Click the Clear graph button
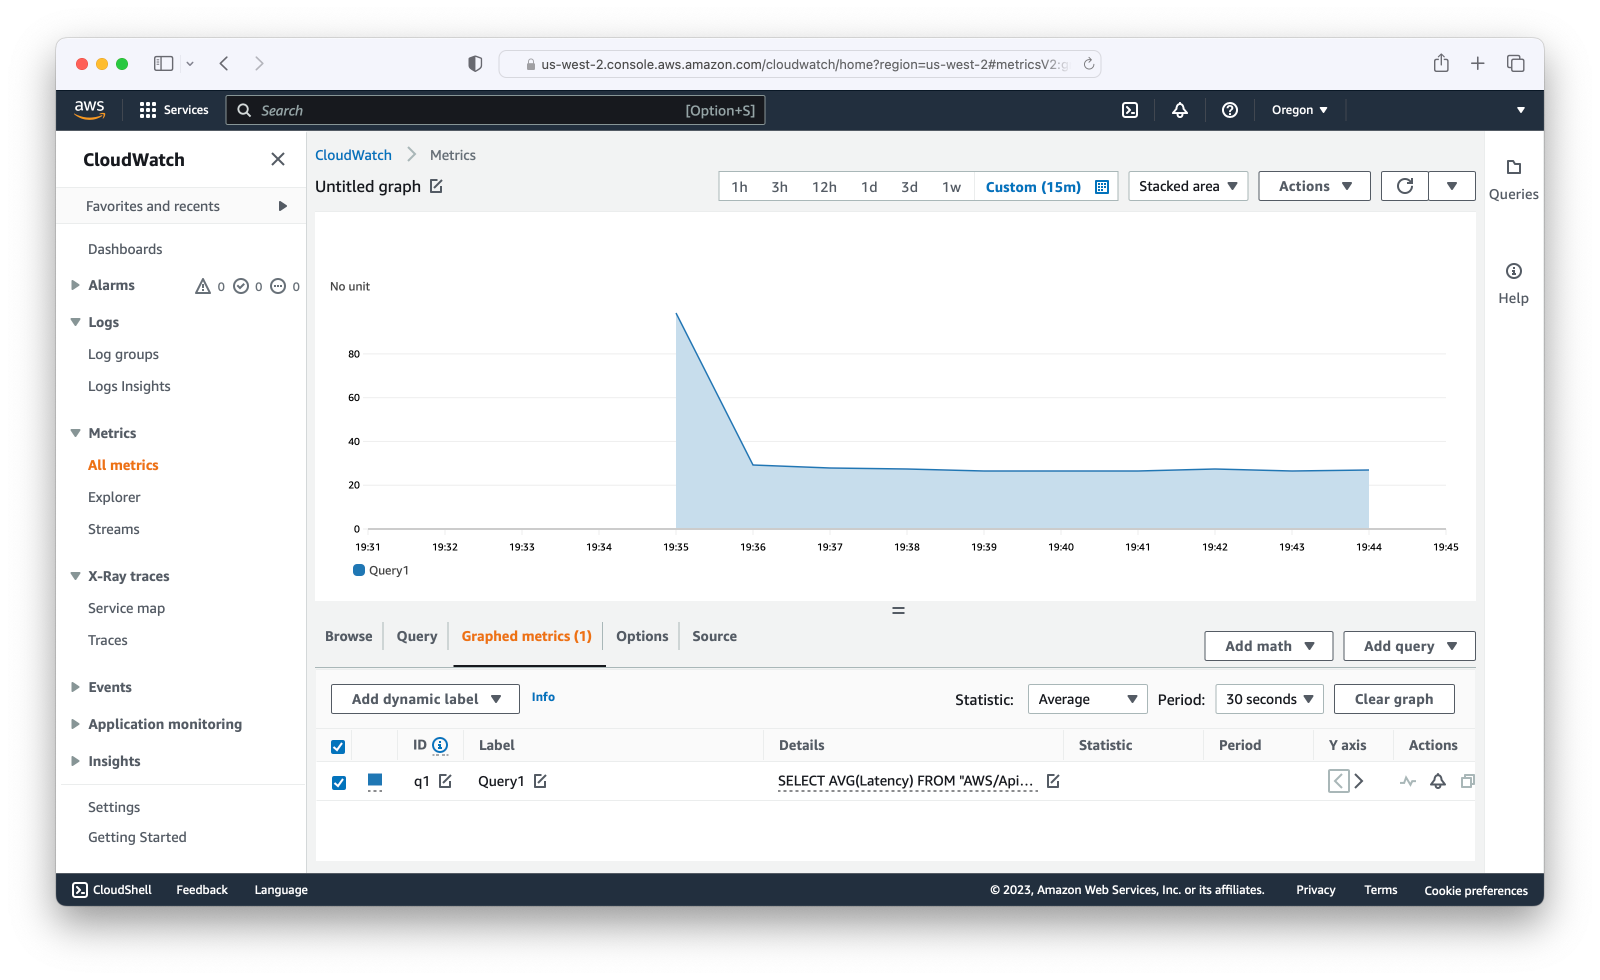The image size is (1600, 980). (1394, 699)
